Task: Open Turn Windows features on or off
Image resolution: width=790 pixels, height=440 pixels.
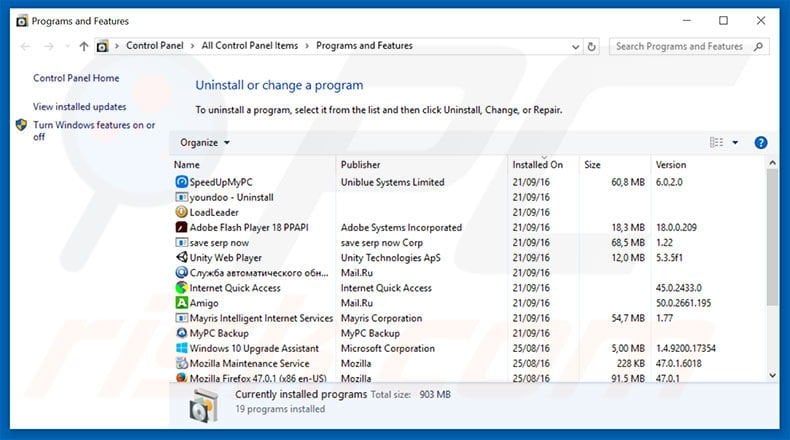Action: coord(94,131)
